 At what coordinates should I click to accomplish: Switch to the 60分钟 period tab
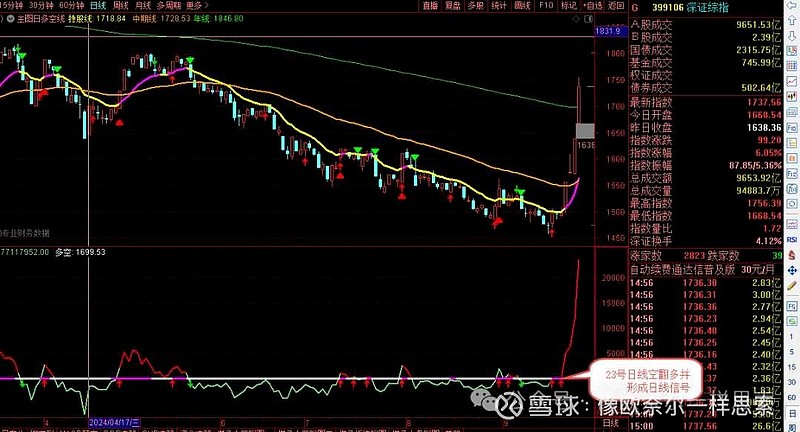click(71, 6)
